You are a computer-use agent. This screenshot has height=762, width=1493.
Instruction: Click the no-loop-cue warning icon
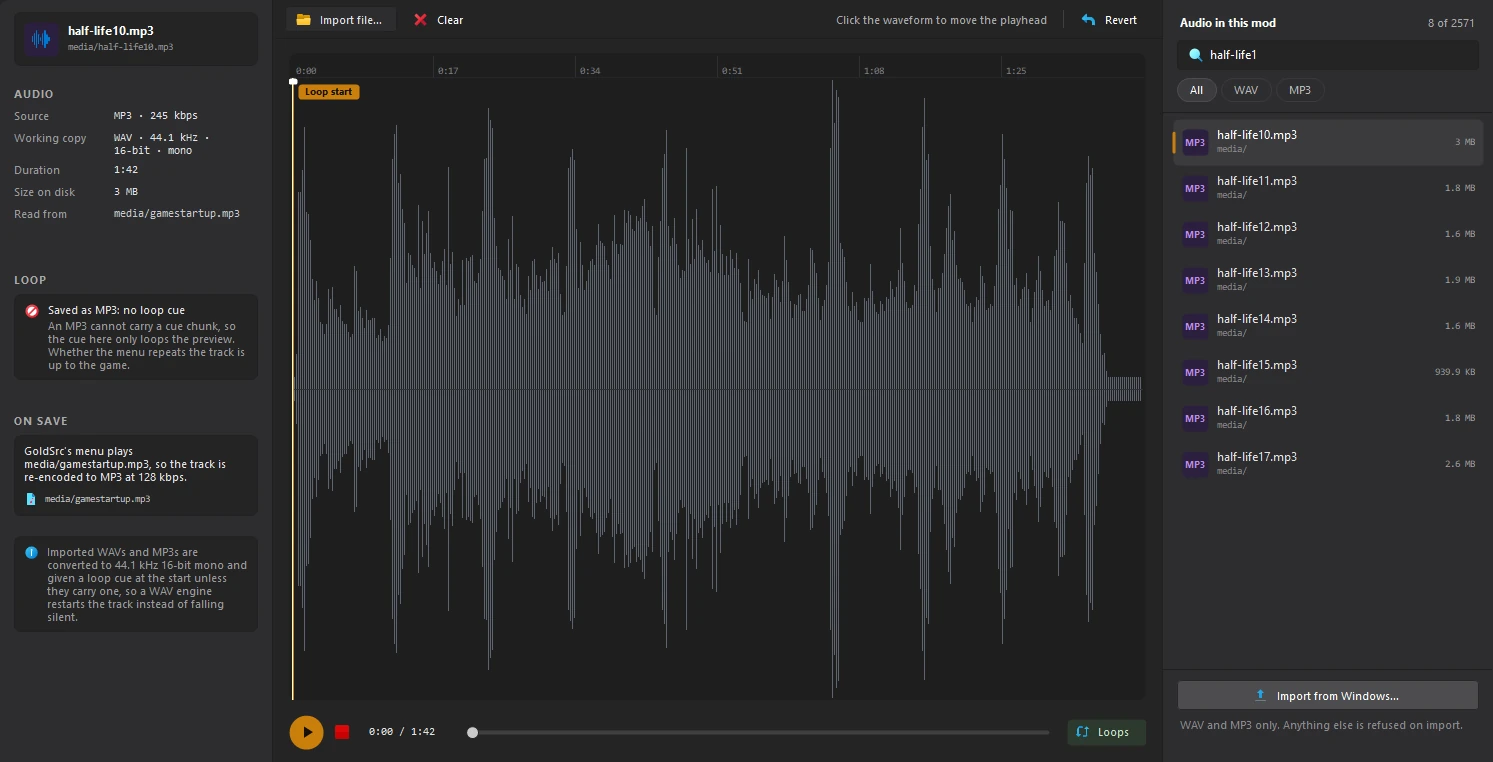pos(32,311)
